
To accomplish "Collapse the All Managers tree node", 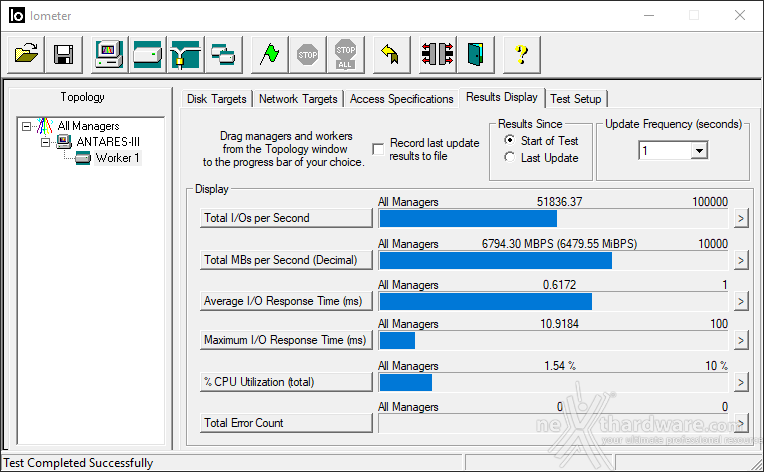I will (26, 126).
